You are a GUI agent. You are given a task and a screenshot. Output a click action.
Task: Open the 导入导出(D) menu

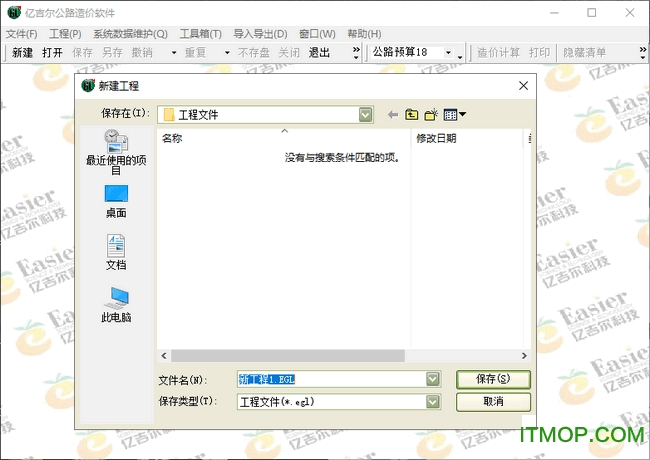(260, 34)
